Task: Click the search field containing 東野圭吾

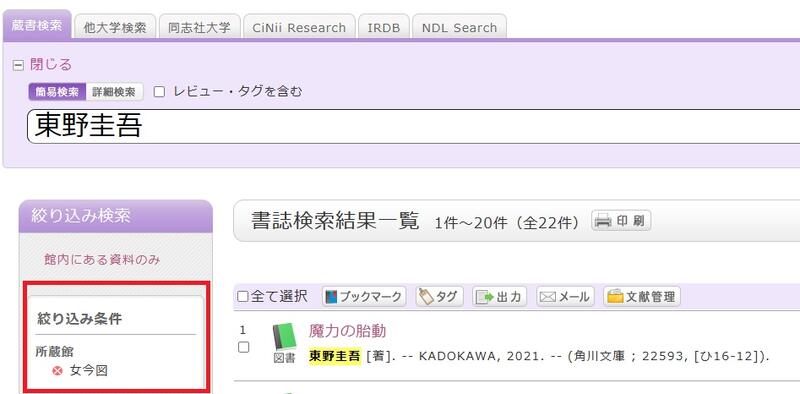Action: pos(413,127)
